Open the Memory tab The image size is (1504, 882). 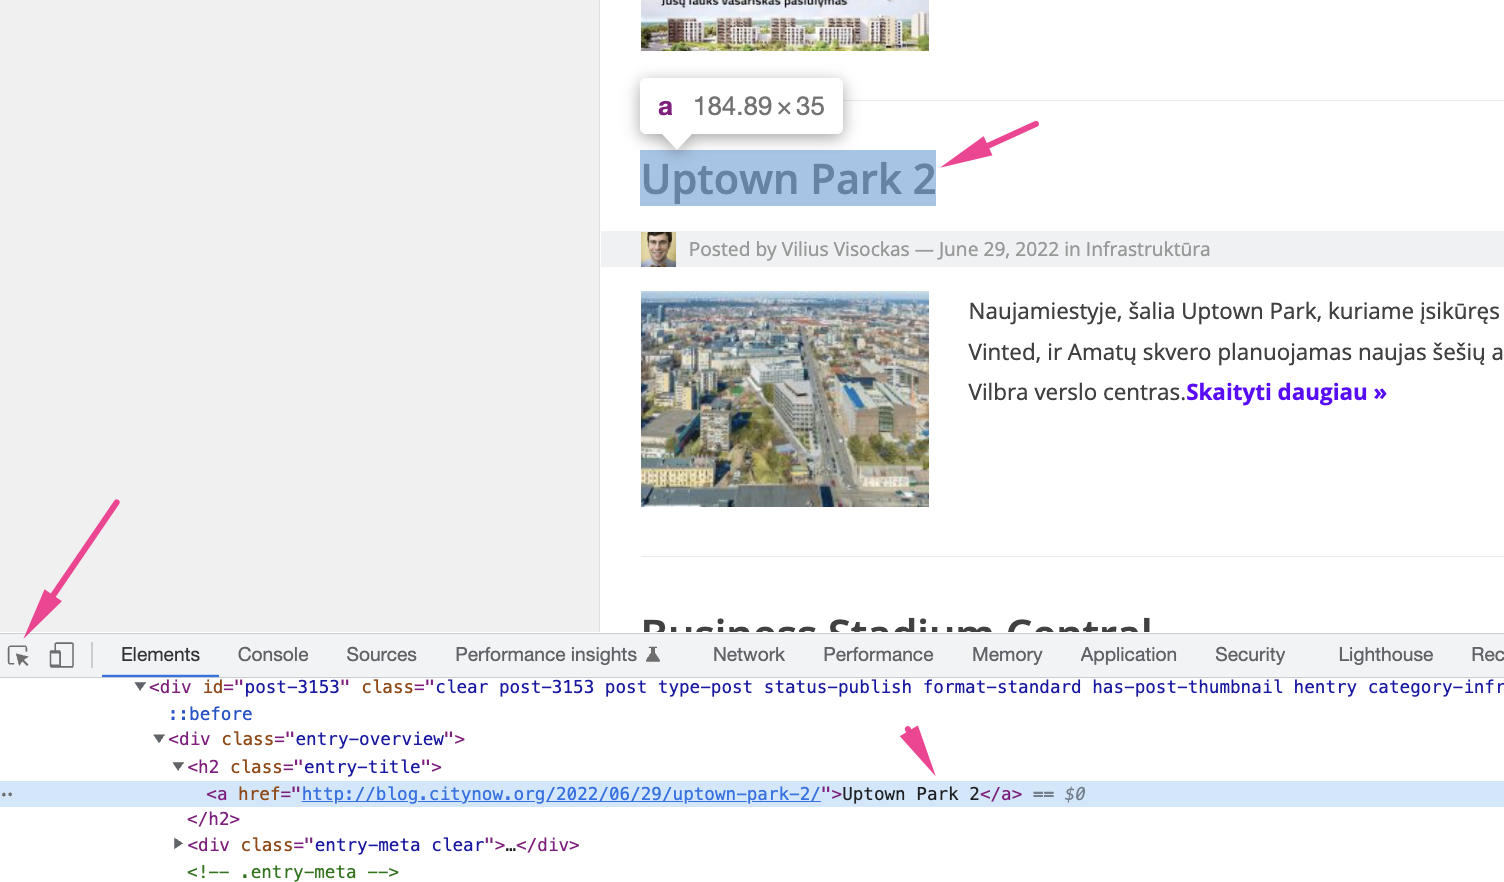coord(1006,655)
